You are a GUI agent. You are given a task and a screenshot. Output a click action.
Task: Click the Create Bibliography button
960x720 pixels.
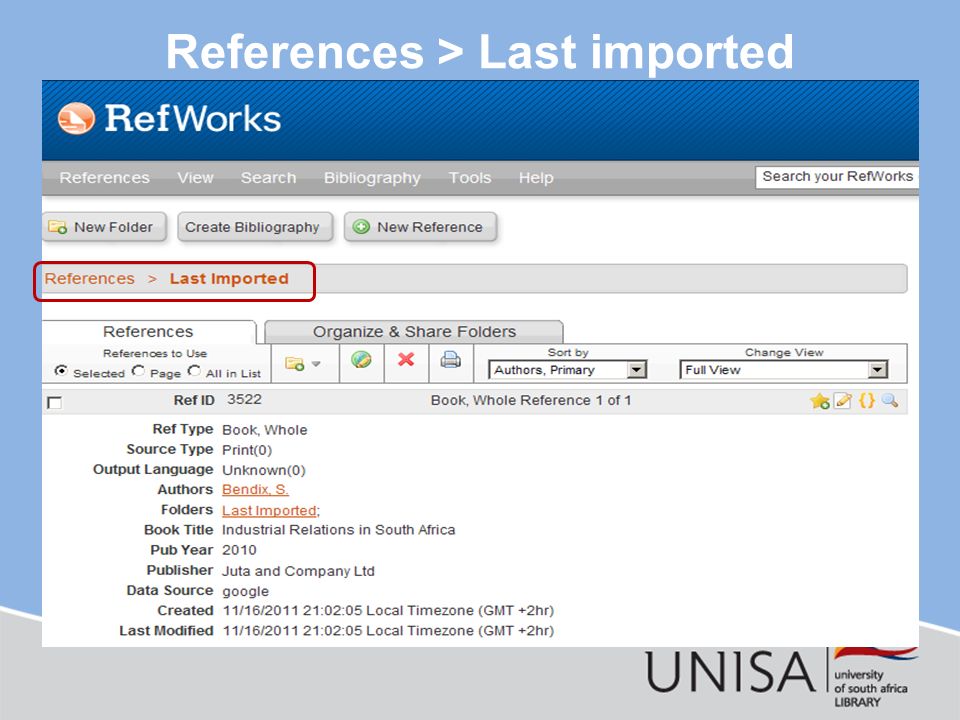pos(255,227)
